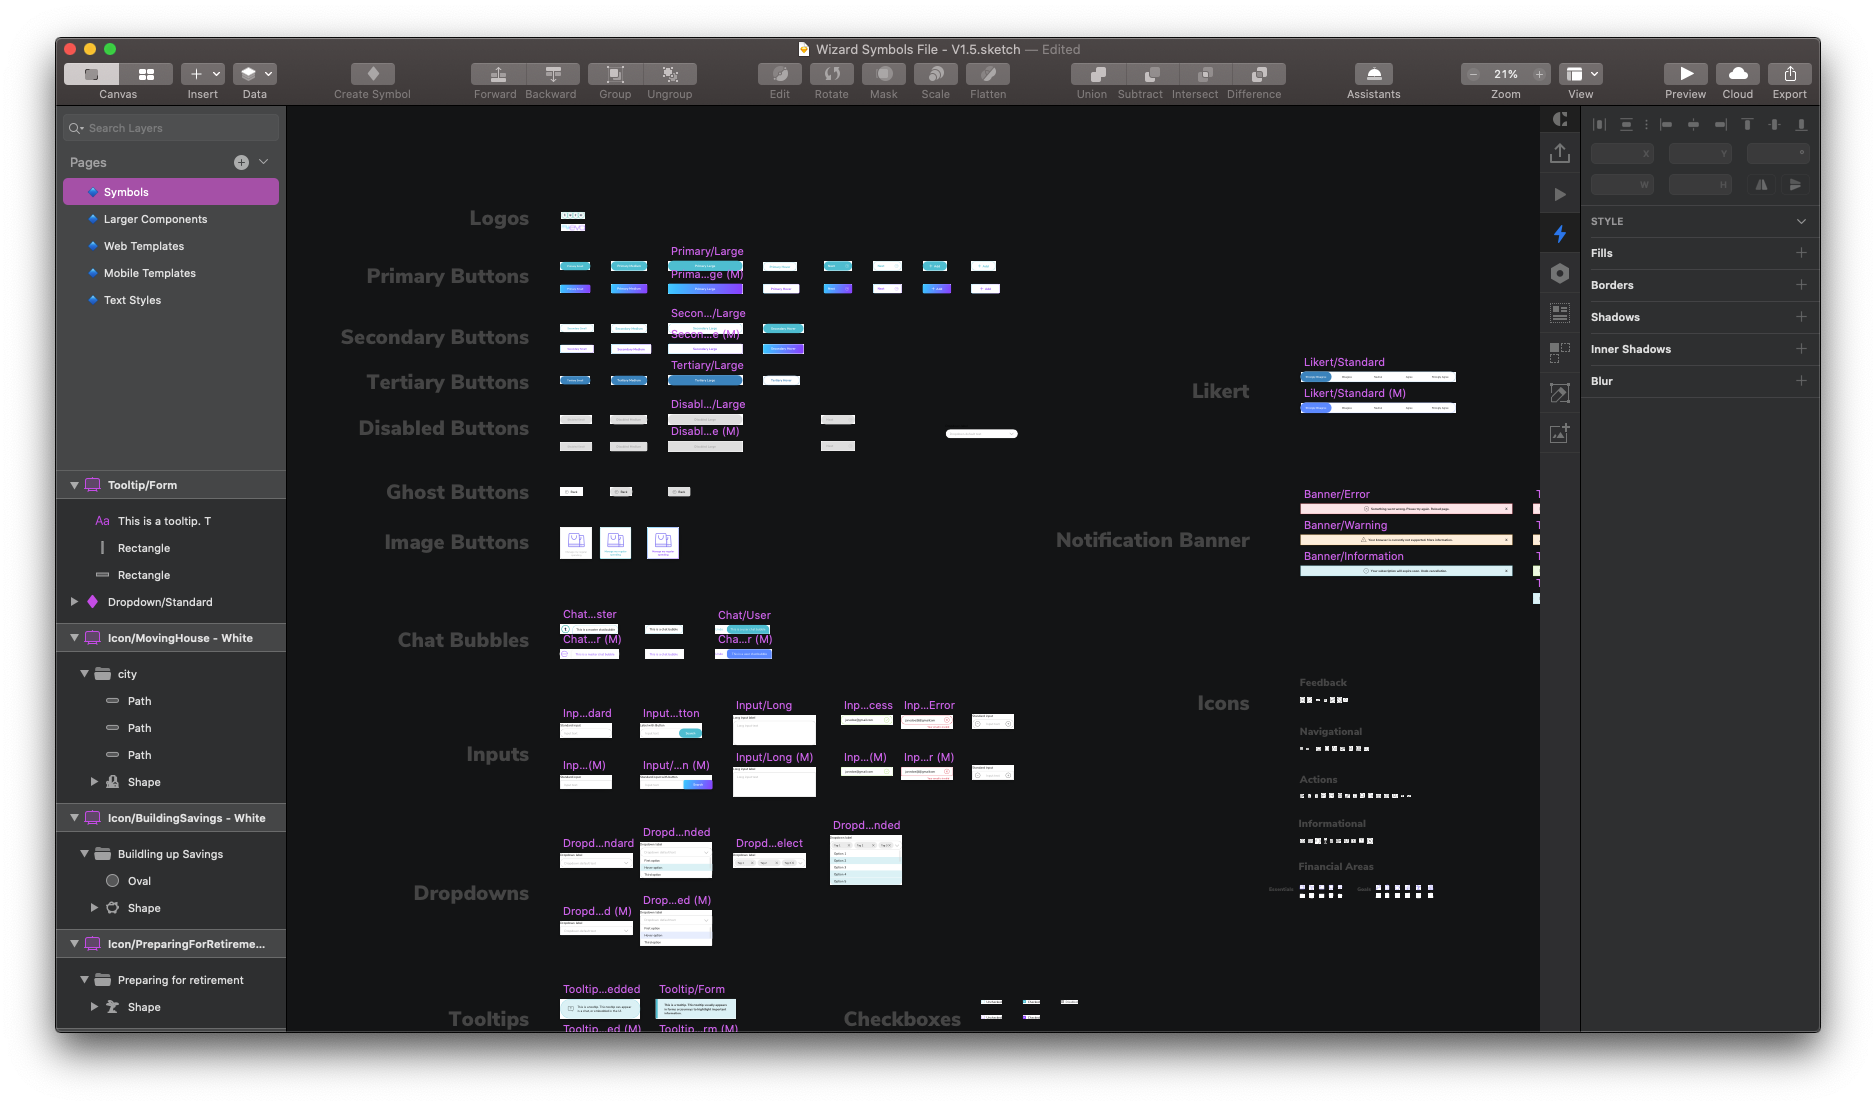Click the Difference boolean icon

tap(1259, 74)
